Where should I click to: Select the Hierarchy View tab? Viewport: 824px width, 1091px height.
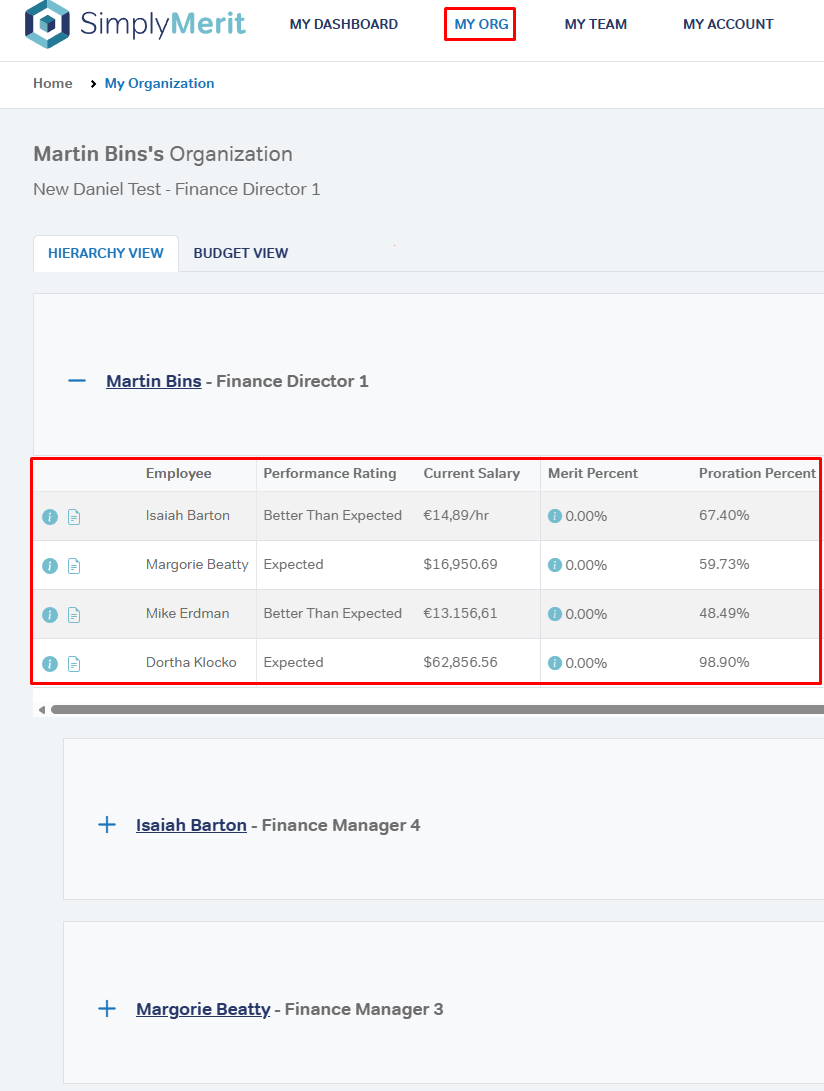106,253
